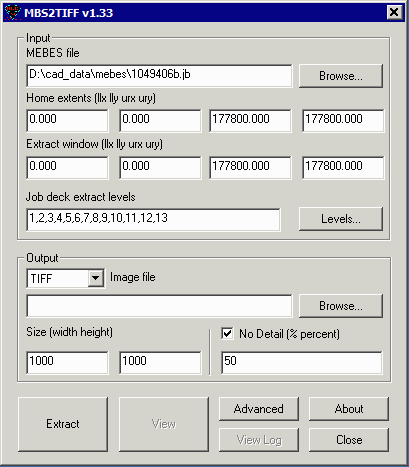The image size is (409, 467).
Task: Open Advanced settings
Action: pyautogui.click(x=259, y=409)
